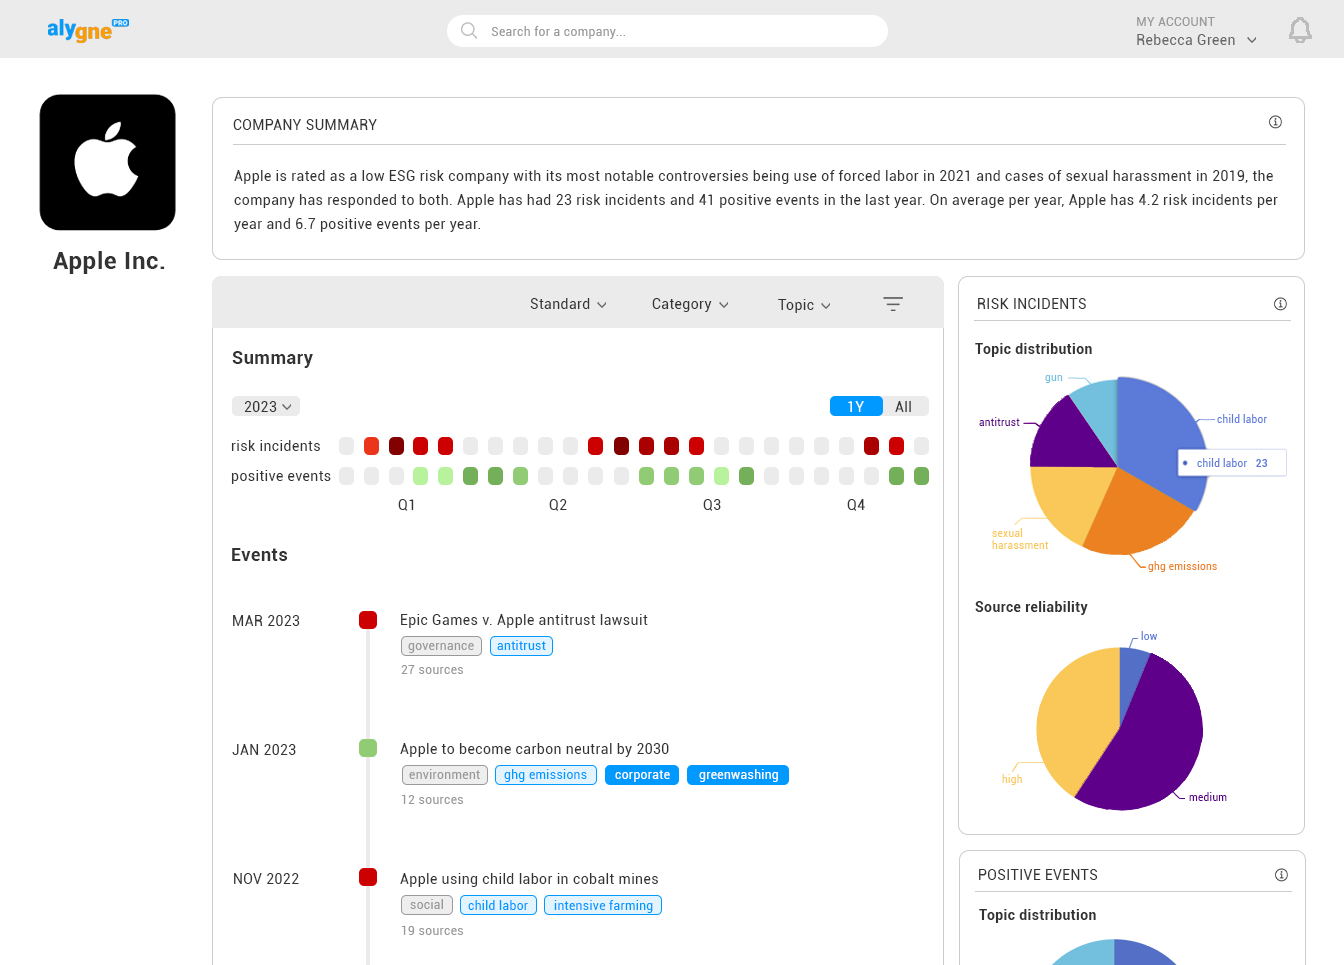Click the MAR 2023 date label

pyautogui.click(x=266, y=621)
